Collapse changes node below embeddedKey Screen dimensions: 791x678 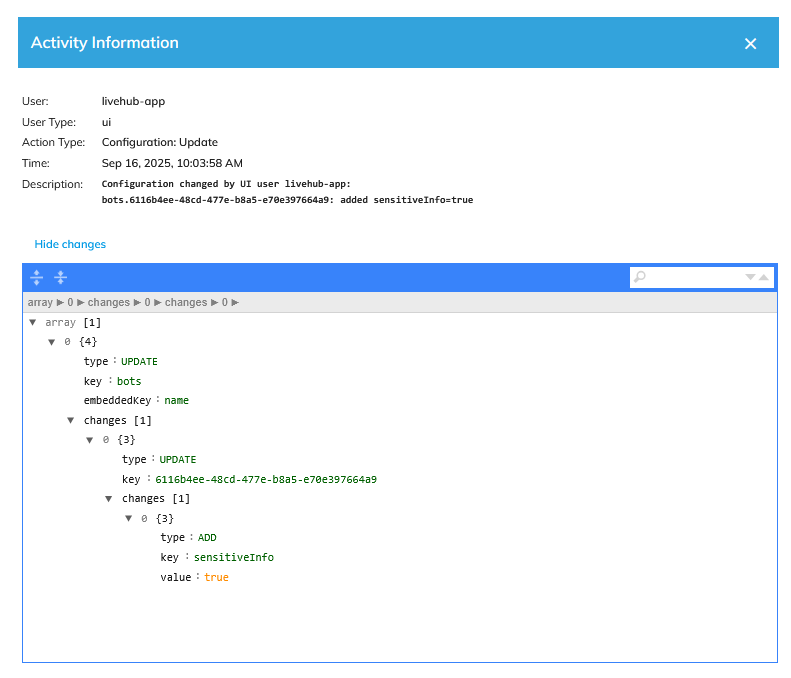click(71, 420)
